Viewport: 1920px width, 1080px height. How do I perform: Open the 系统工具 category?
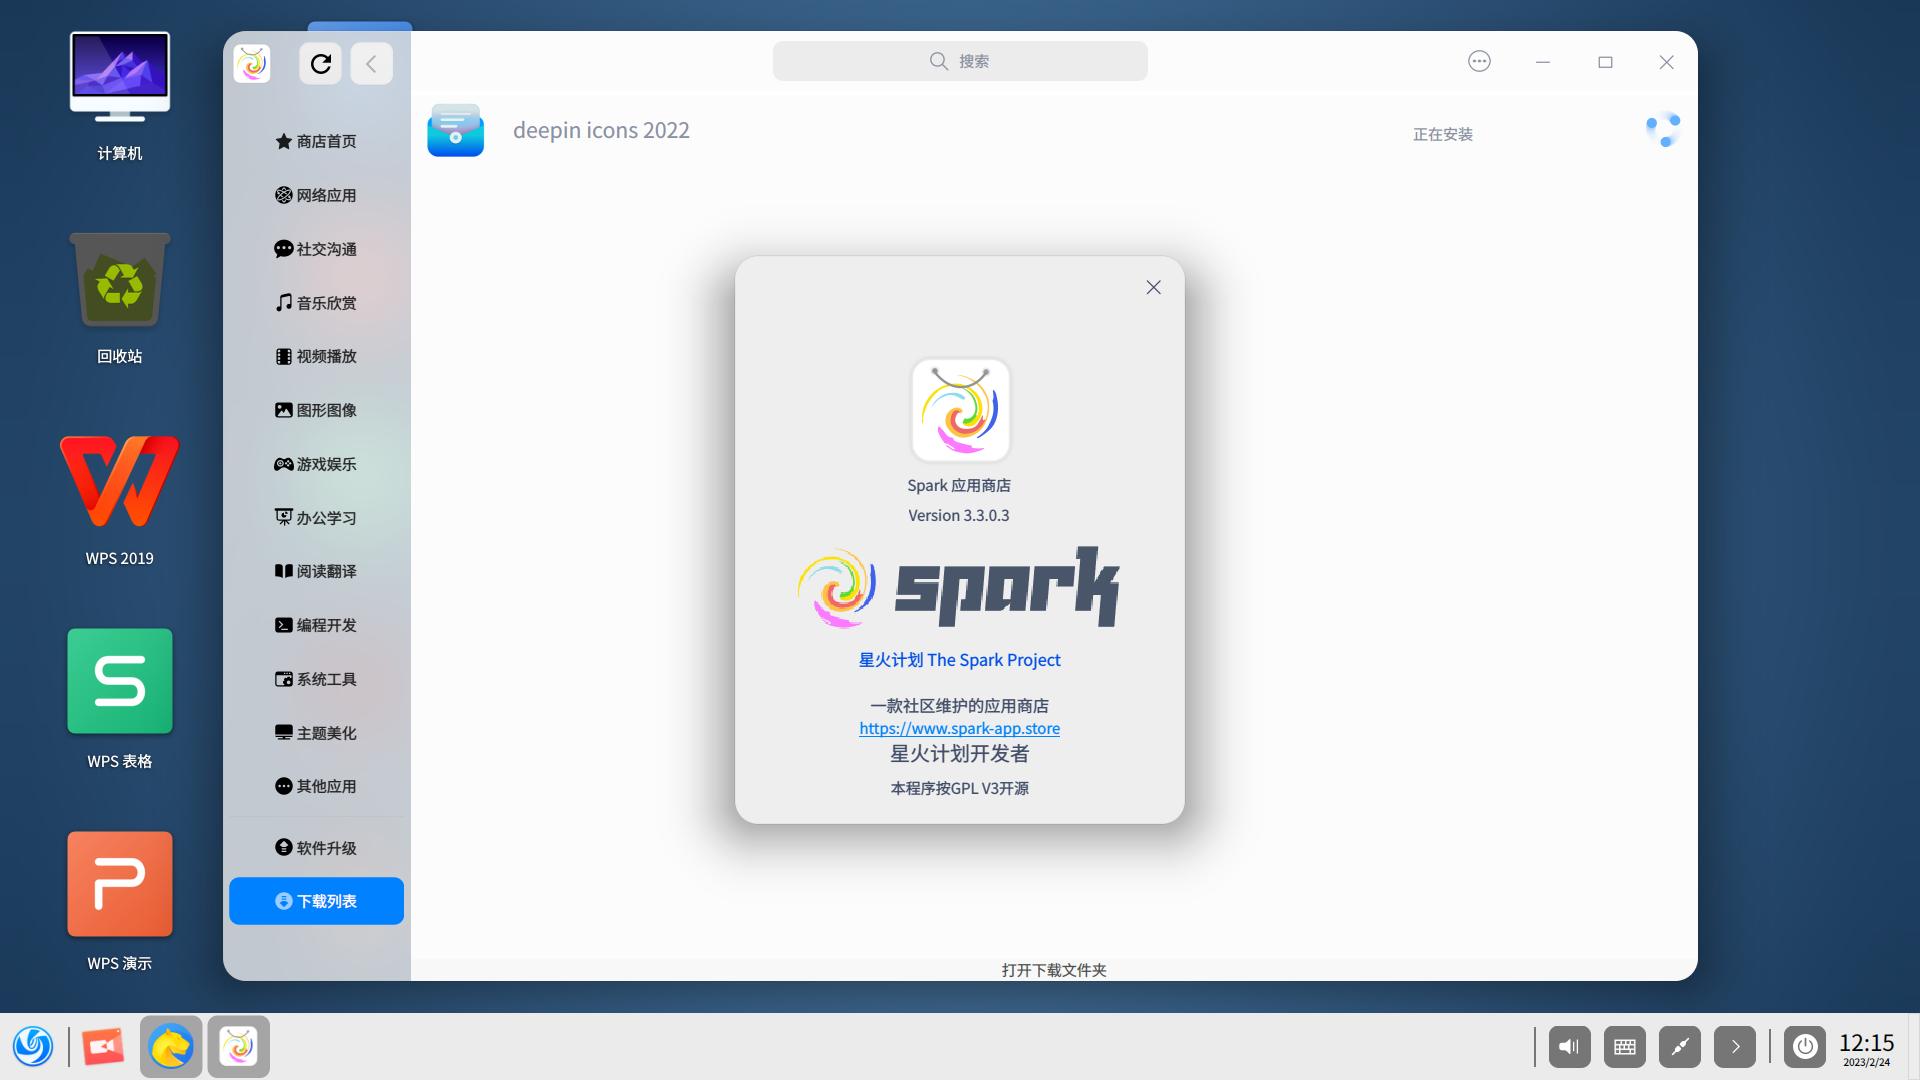point(324,679)
